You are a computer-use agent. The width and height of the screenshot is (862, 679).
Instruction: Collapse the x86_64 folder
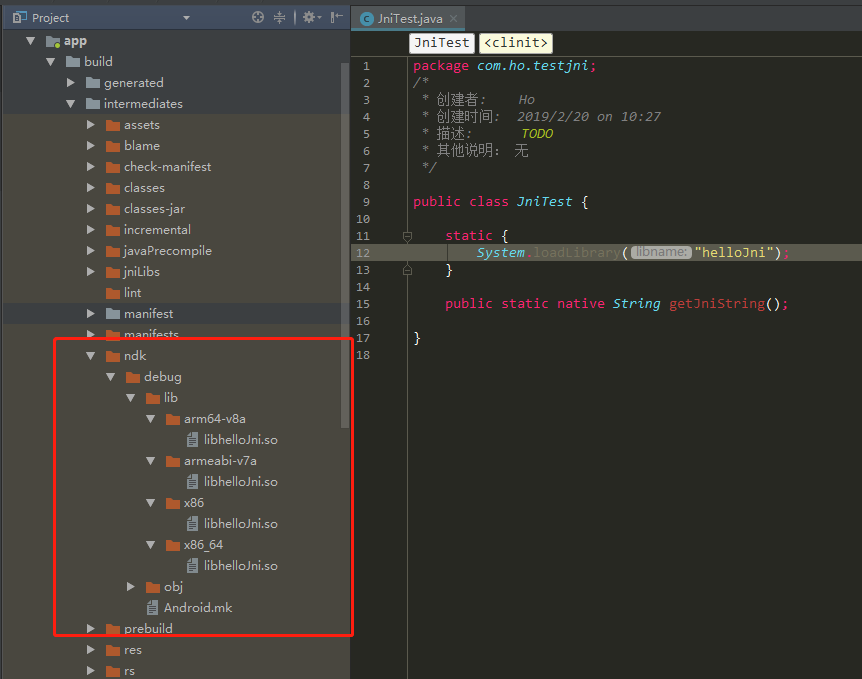click(x=151, y=545)
